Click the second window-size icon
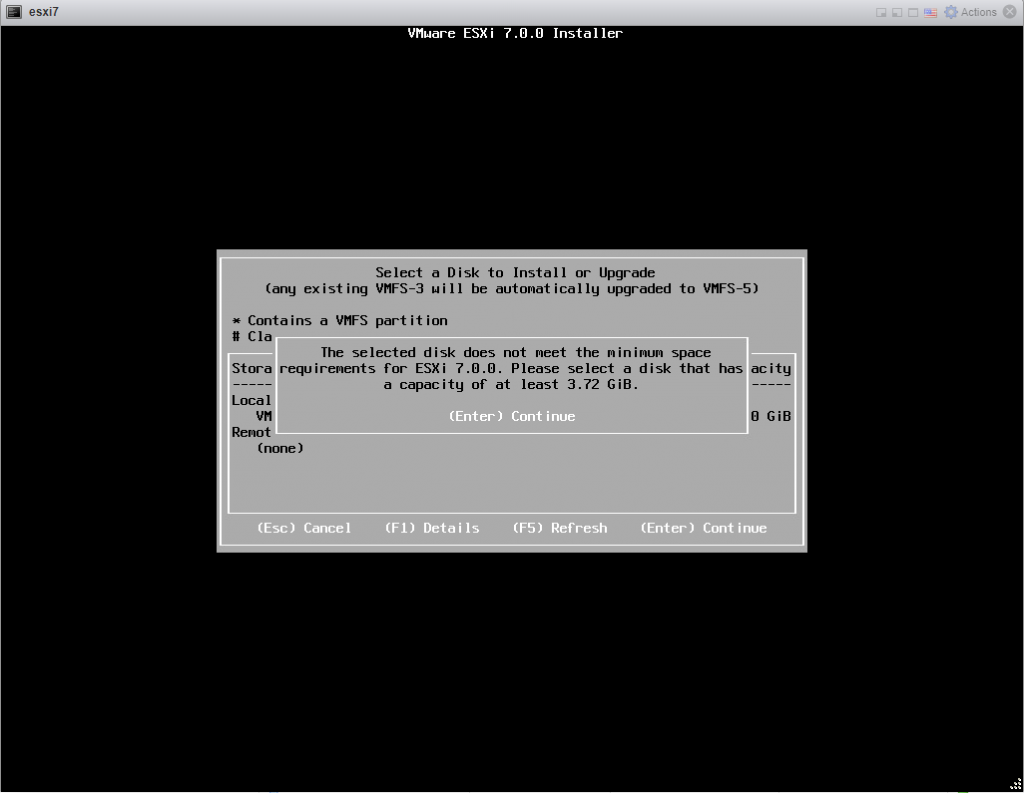 [x=897, y=12]
